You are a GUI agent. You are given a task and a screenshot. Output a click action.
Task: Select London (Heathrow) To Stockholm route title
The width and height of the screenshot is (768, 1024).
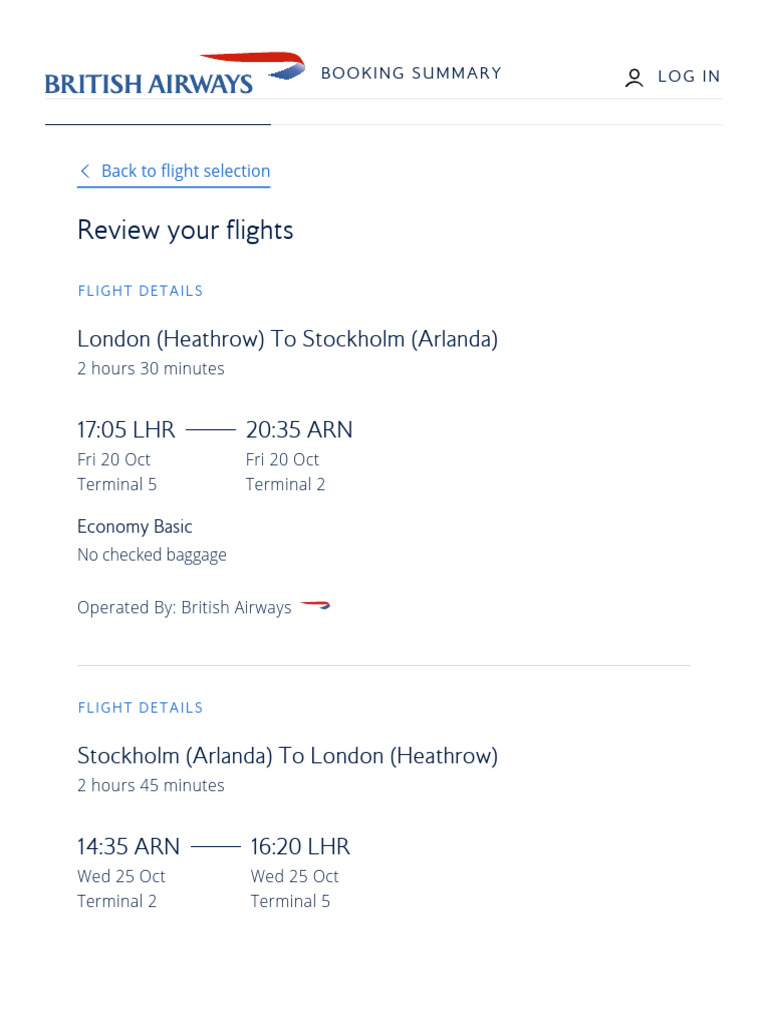287,339
